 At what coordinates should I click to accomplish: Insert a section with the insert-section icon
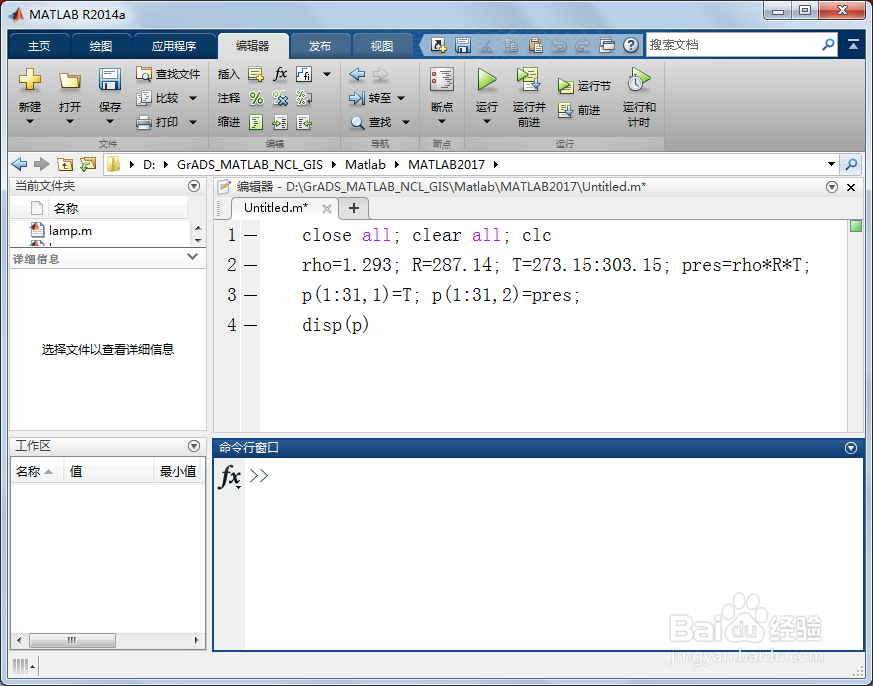[256, 74]
